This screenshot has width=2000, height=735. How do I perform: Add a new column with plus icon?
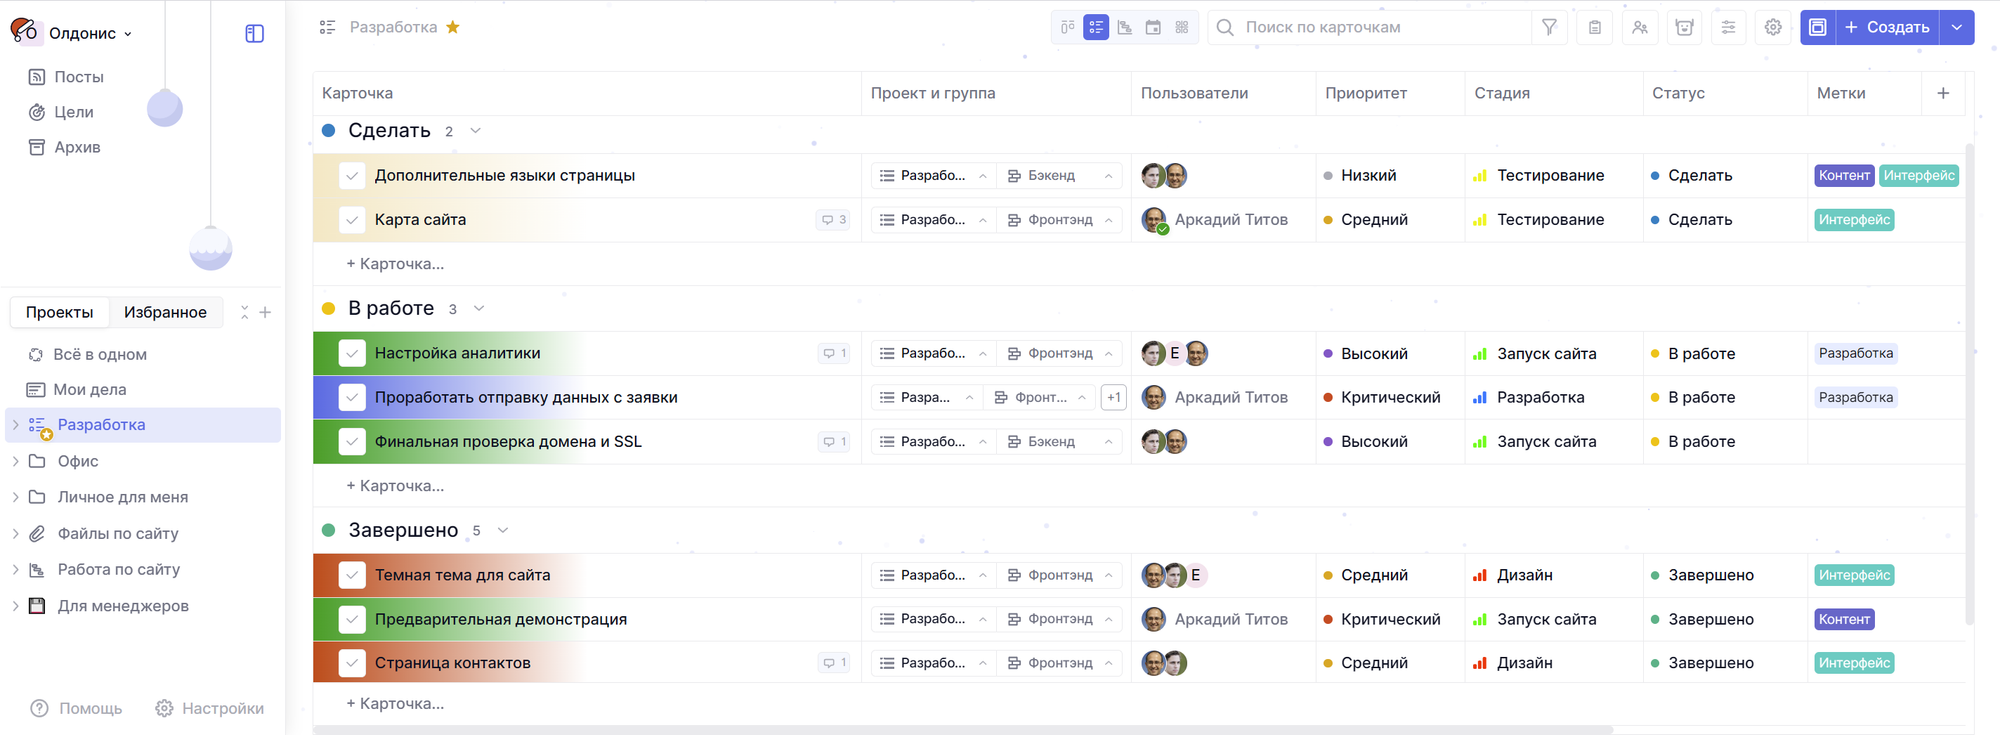pyautogui.click(x=1943, y=93)
